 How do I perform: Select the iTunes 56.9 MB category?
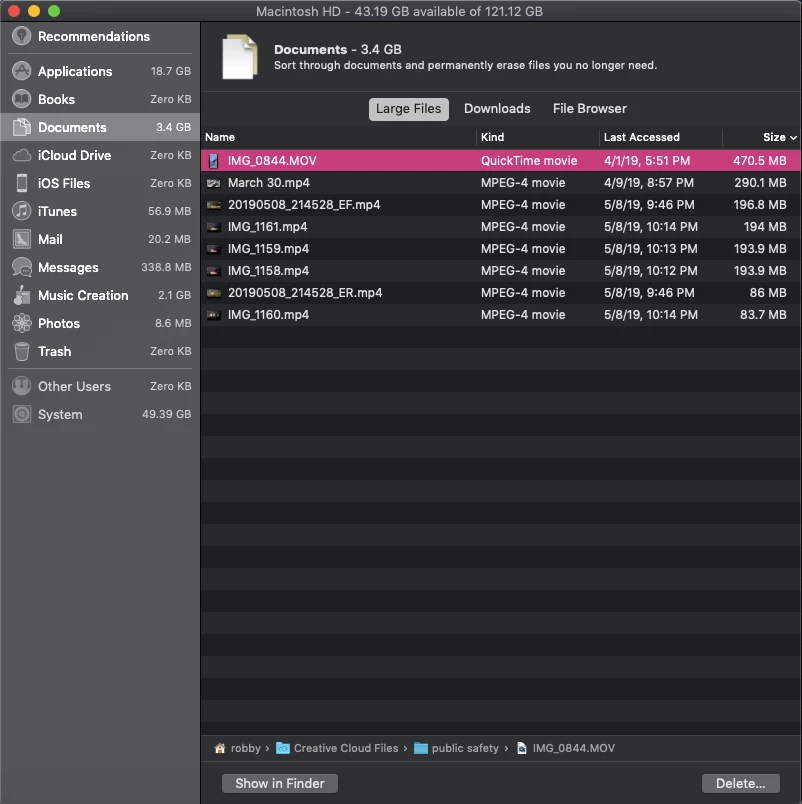[x=101, y=211]
